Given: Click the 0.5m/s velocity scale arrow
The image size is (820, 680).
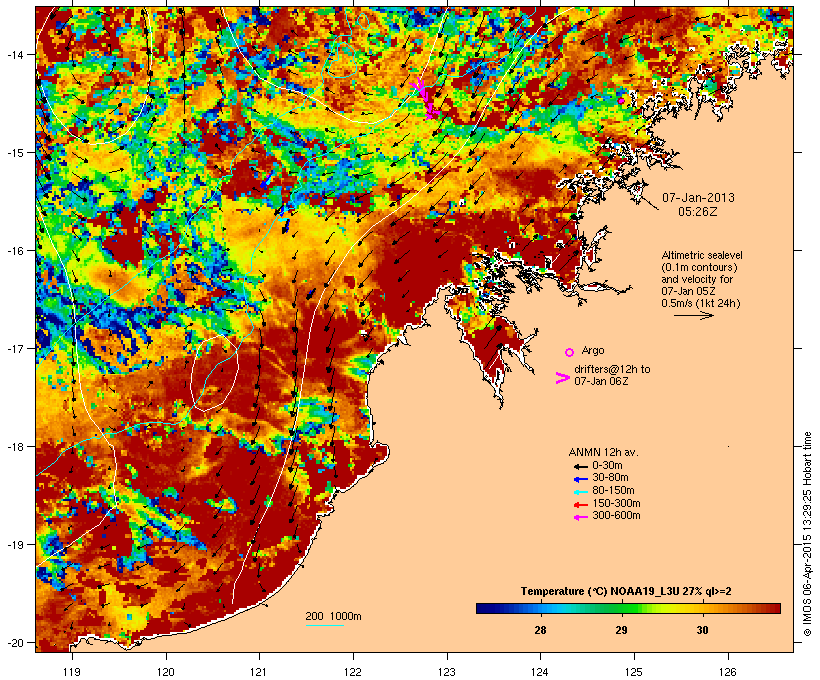Looking at the screenshot, I should (x=693, y=315).
